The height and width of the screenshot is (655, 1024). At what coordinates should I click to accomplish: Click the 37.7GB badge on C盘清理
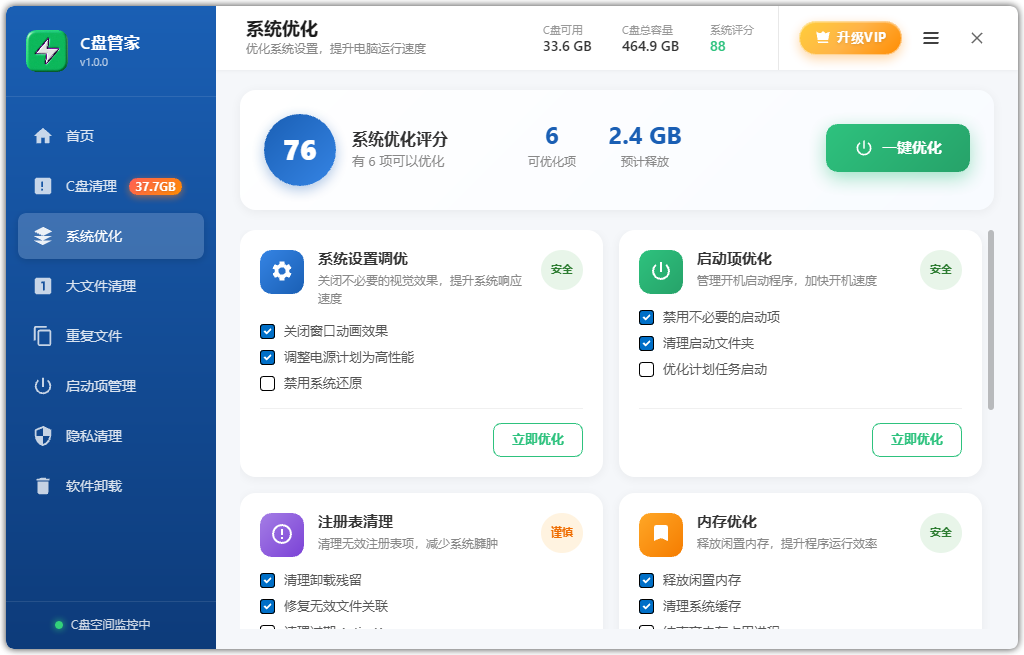tap(155, 186)
